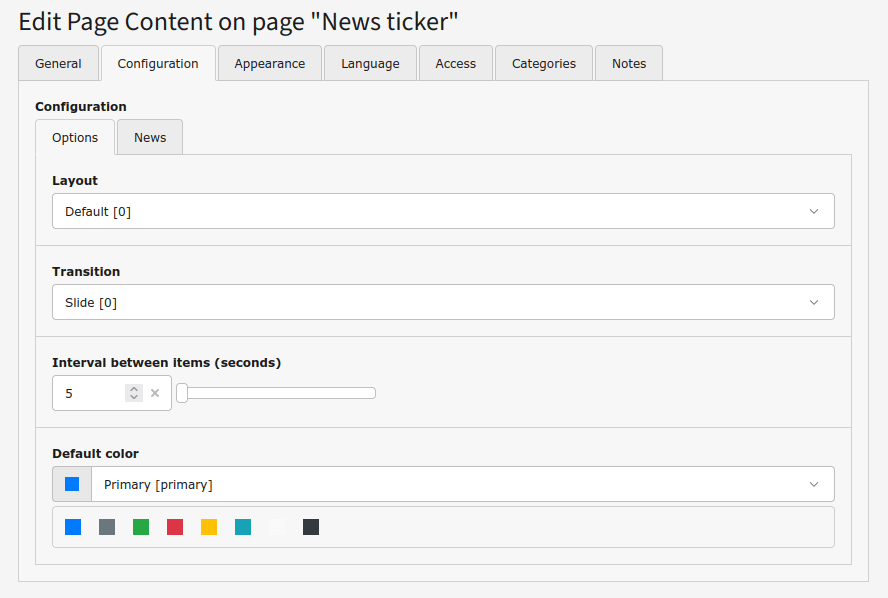Pick the blue color swatch
The image size is (888, 598).
73,527
